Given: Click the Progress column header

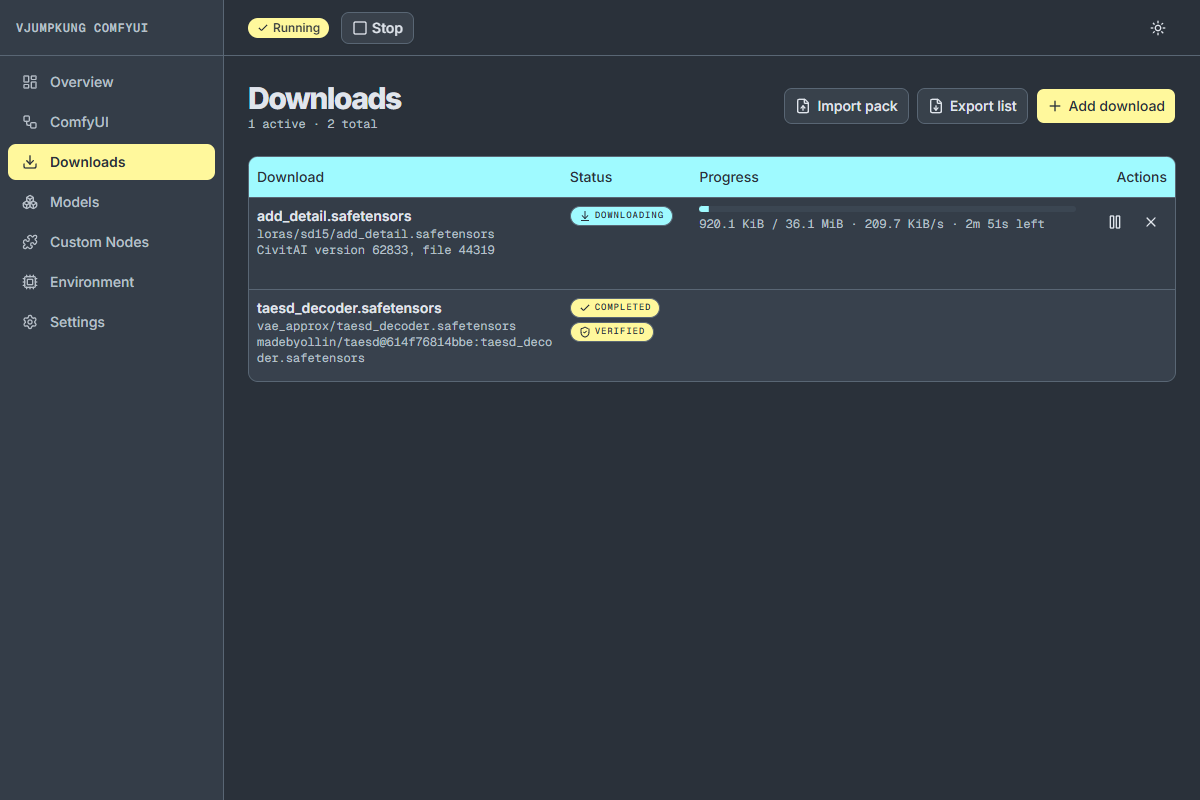Looking at the screenshot, I should coord(729,177).
